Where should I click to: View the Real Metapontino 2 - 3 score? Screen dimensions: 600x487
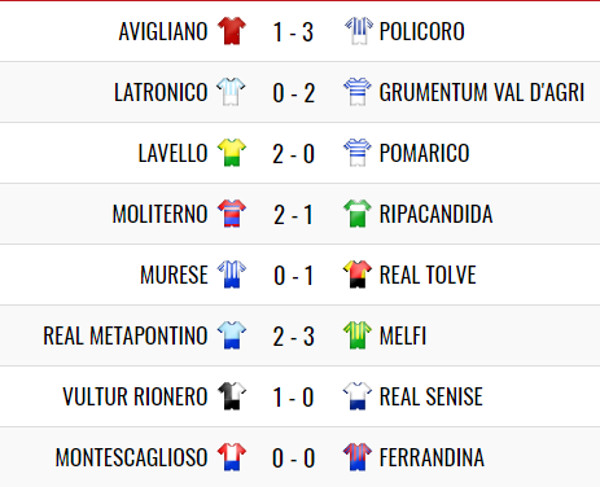click(293, 336)
